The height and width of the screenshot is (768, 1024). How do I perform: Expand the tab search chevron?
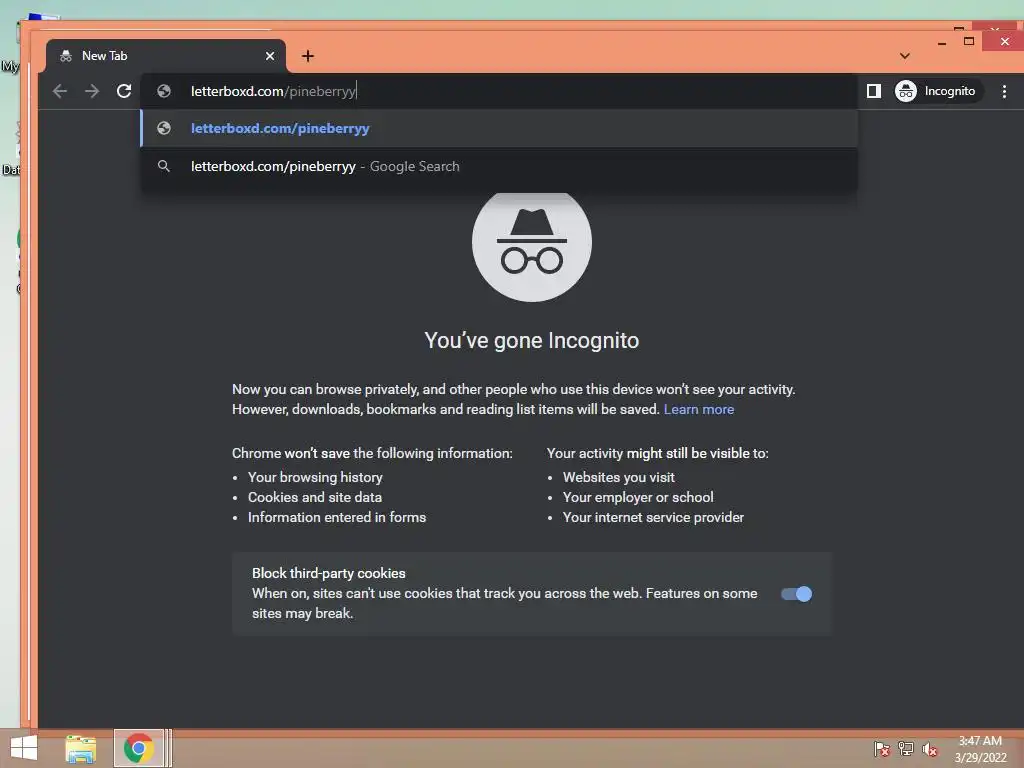[x=904, y=56]
